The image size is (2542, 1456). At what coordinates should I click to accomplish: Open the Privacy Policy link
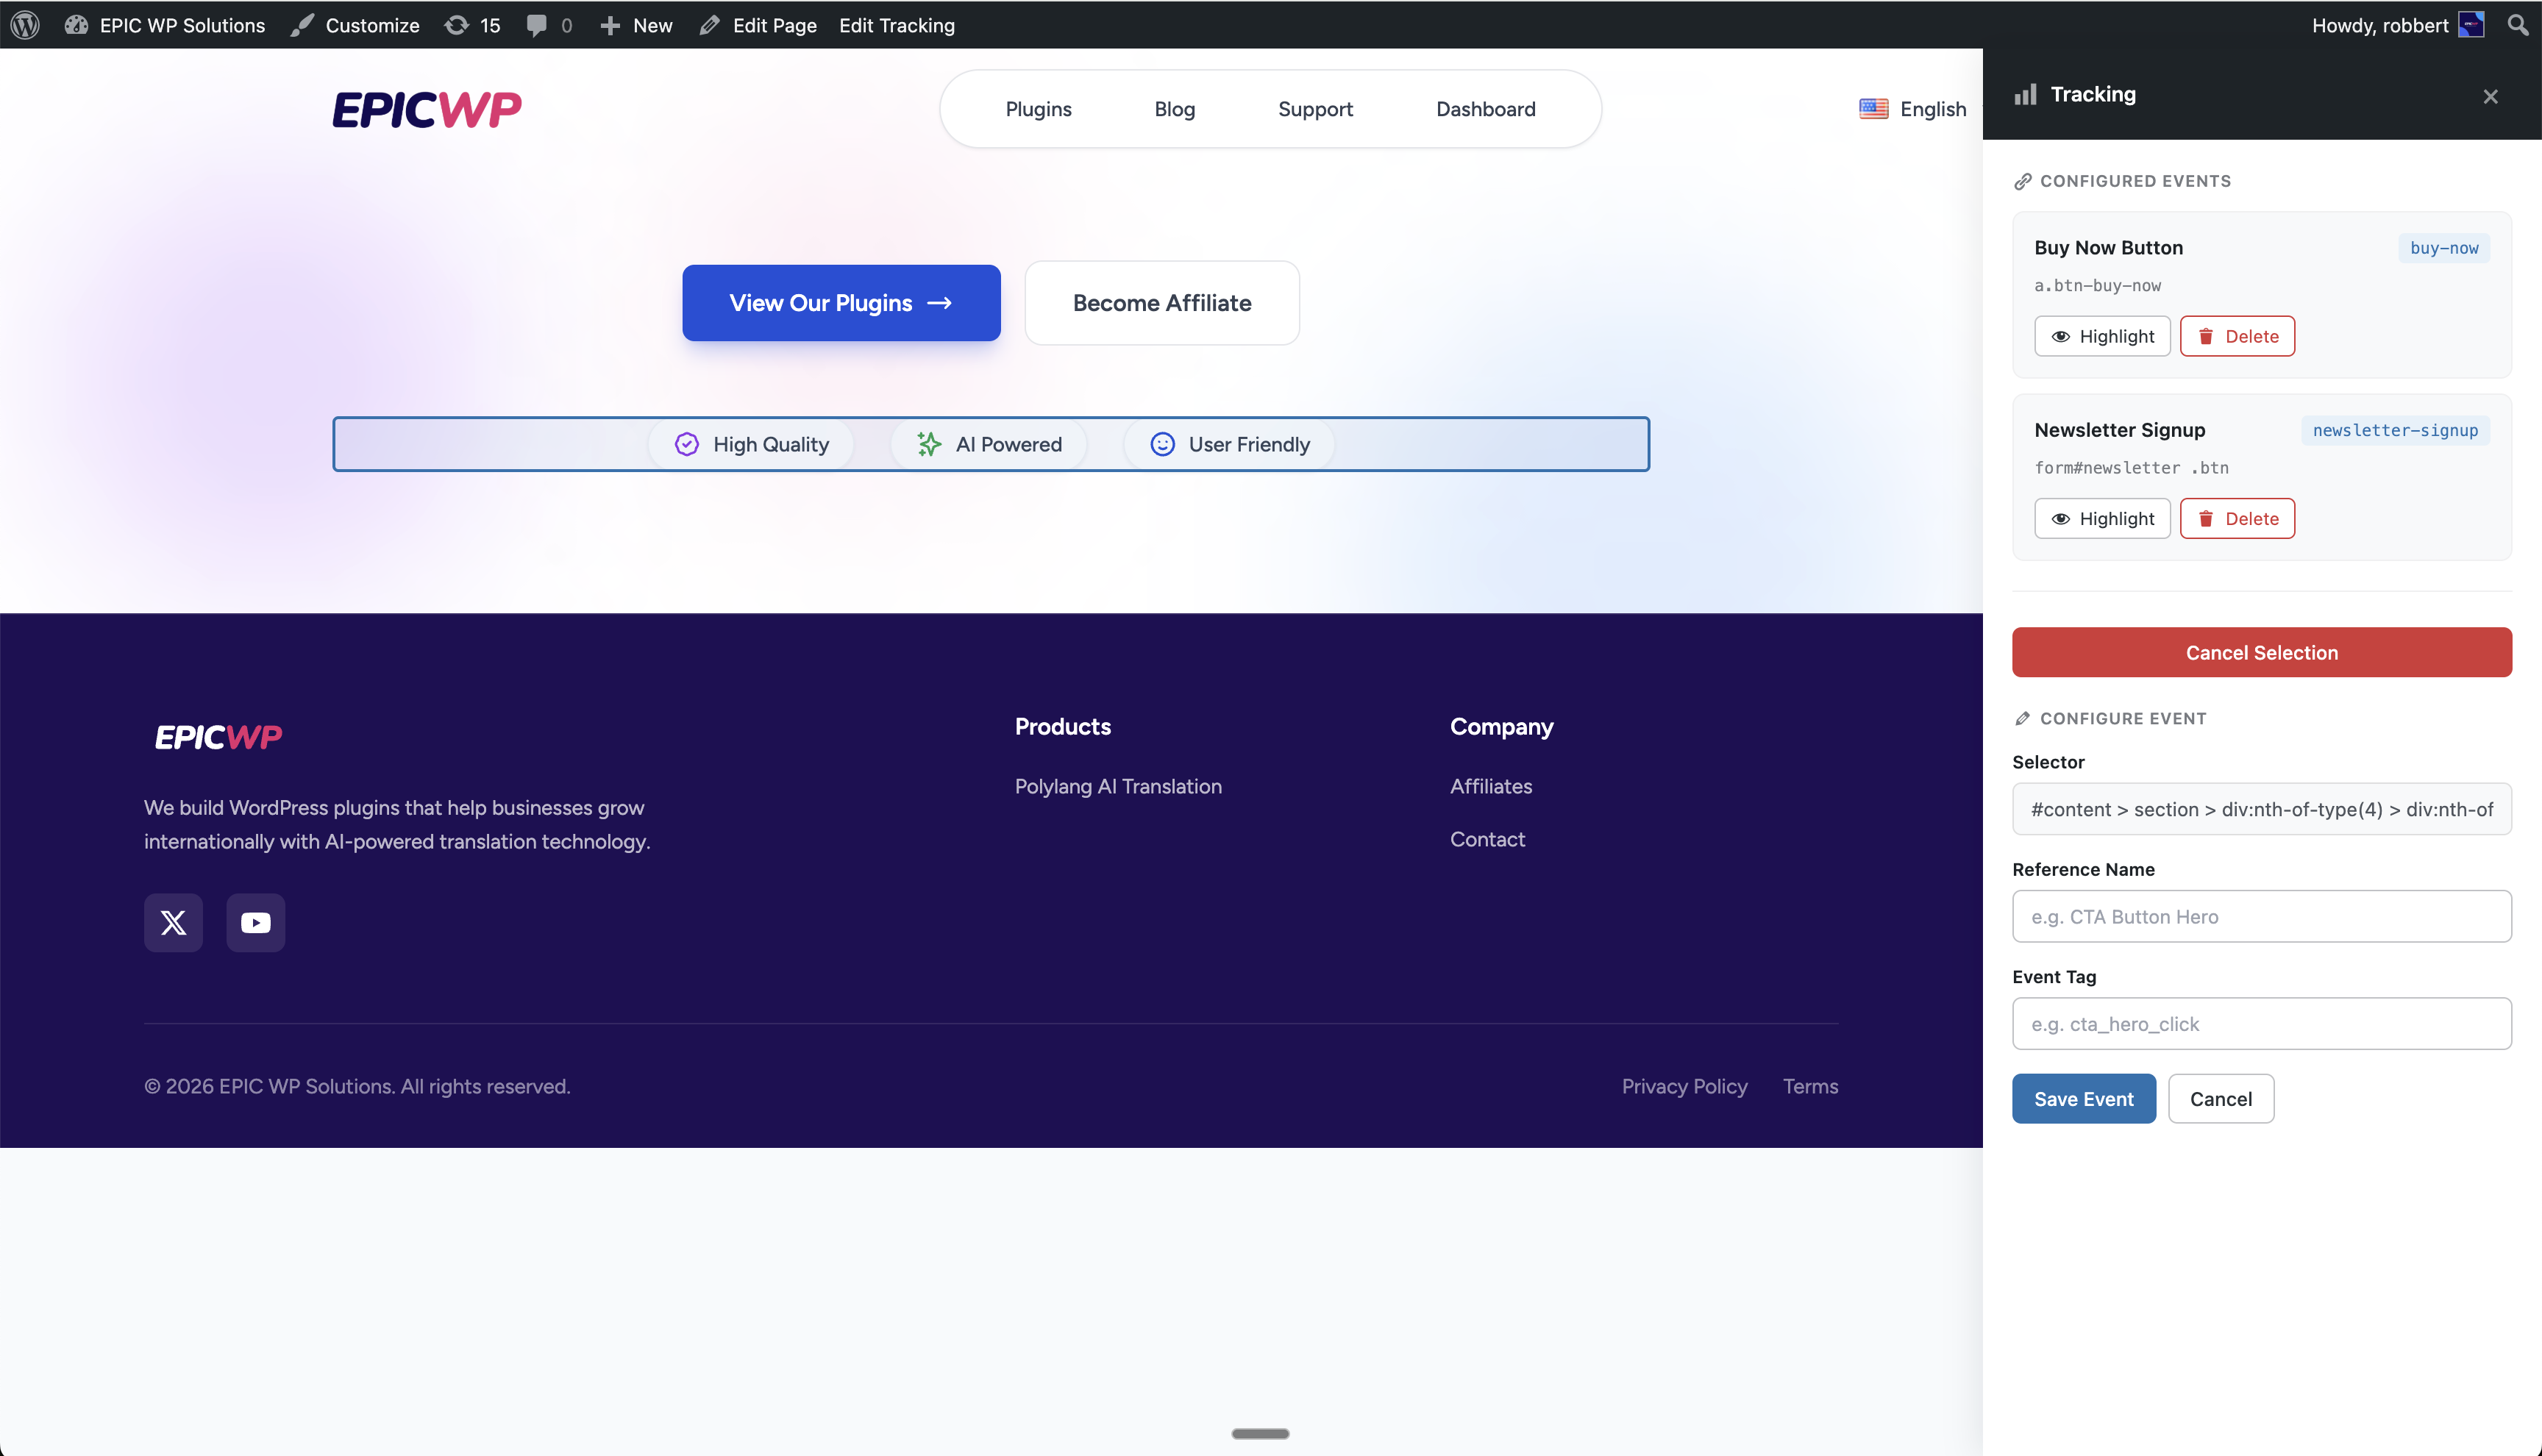(x=1684, y=1086)
